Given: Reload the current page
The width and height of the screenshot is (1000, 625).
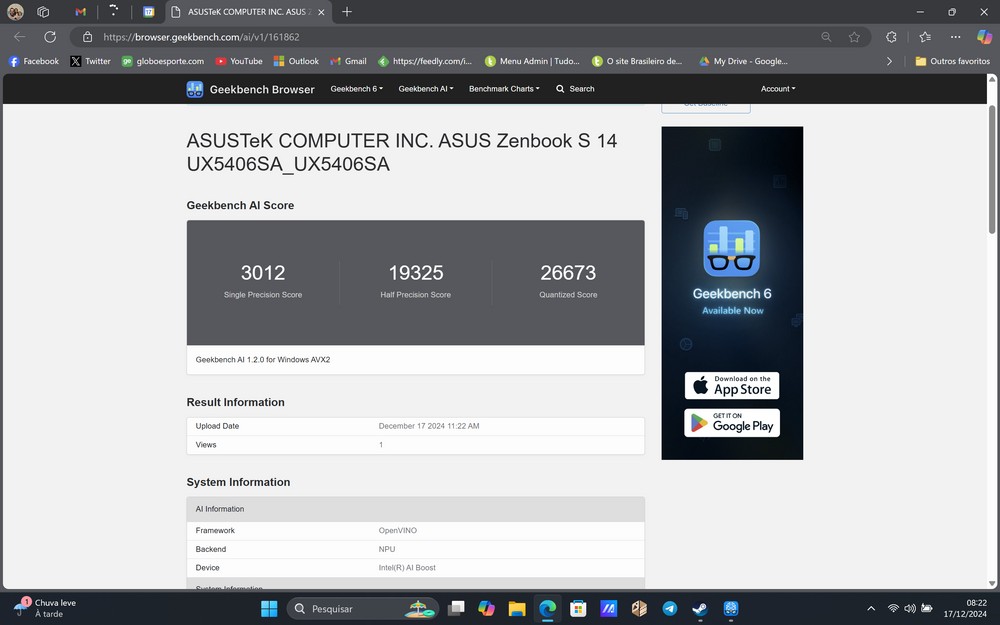Looking at the screenshot, I should tap(50, 37).
